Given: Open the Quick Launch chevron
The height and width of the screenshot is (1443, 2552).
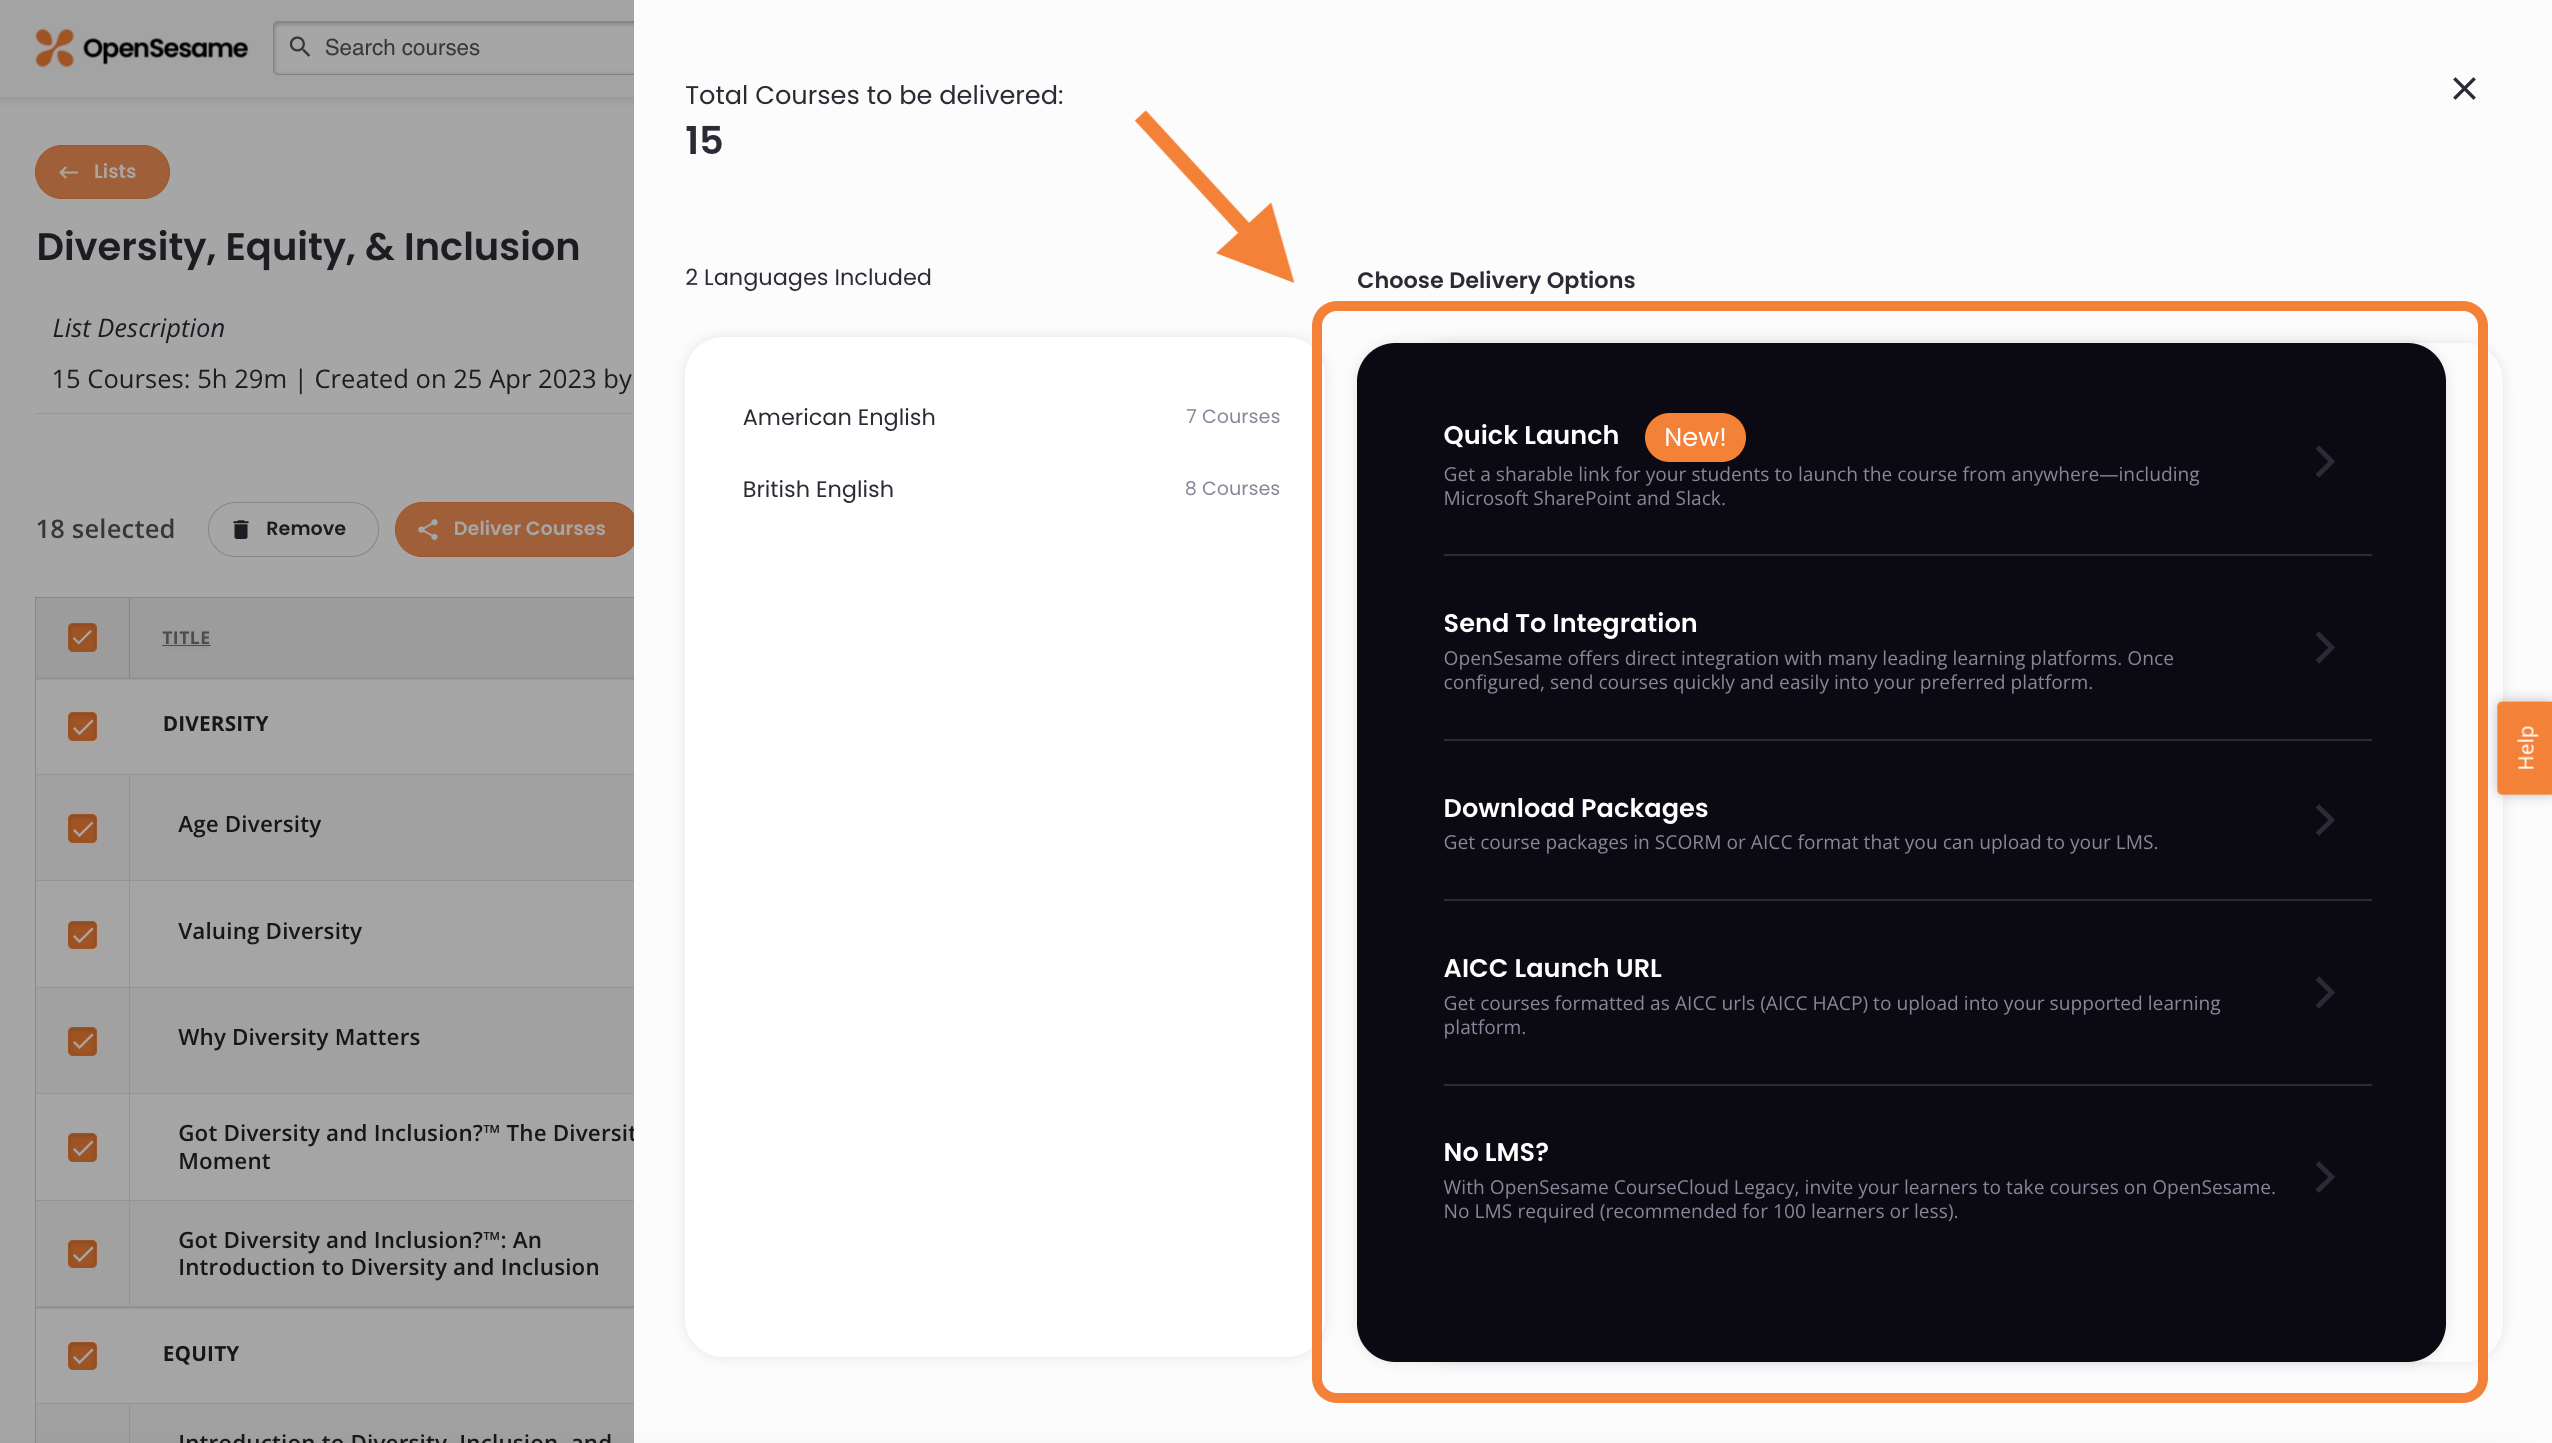Looking at the screenshot, I should (2325, 462).
